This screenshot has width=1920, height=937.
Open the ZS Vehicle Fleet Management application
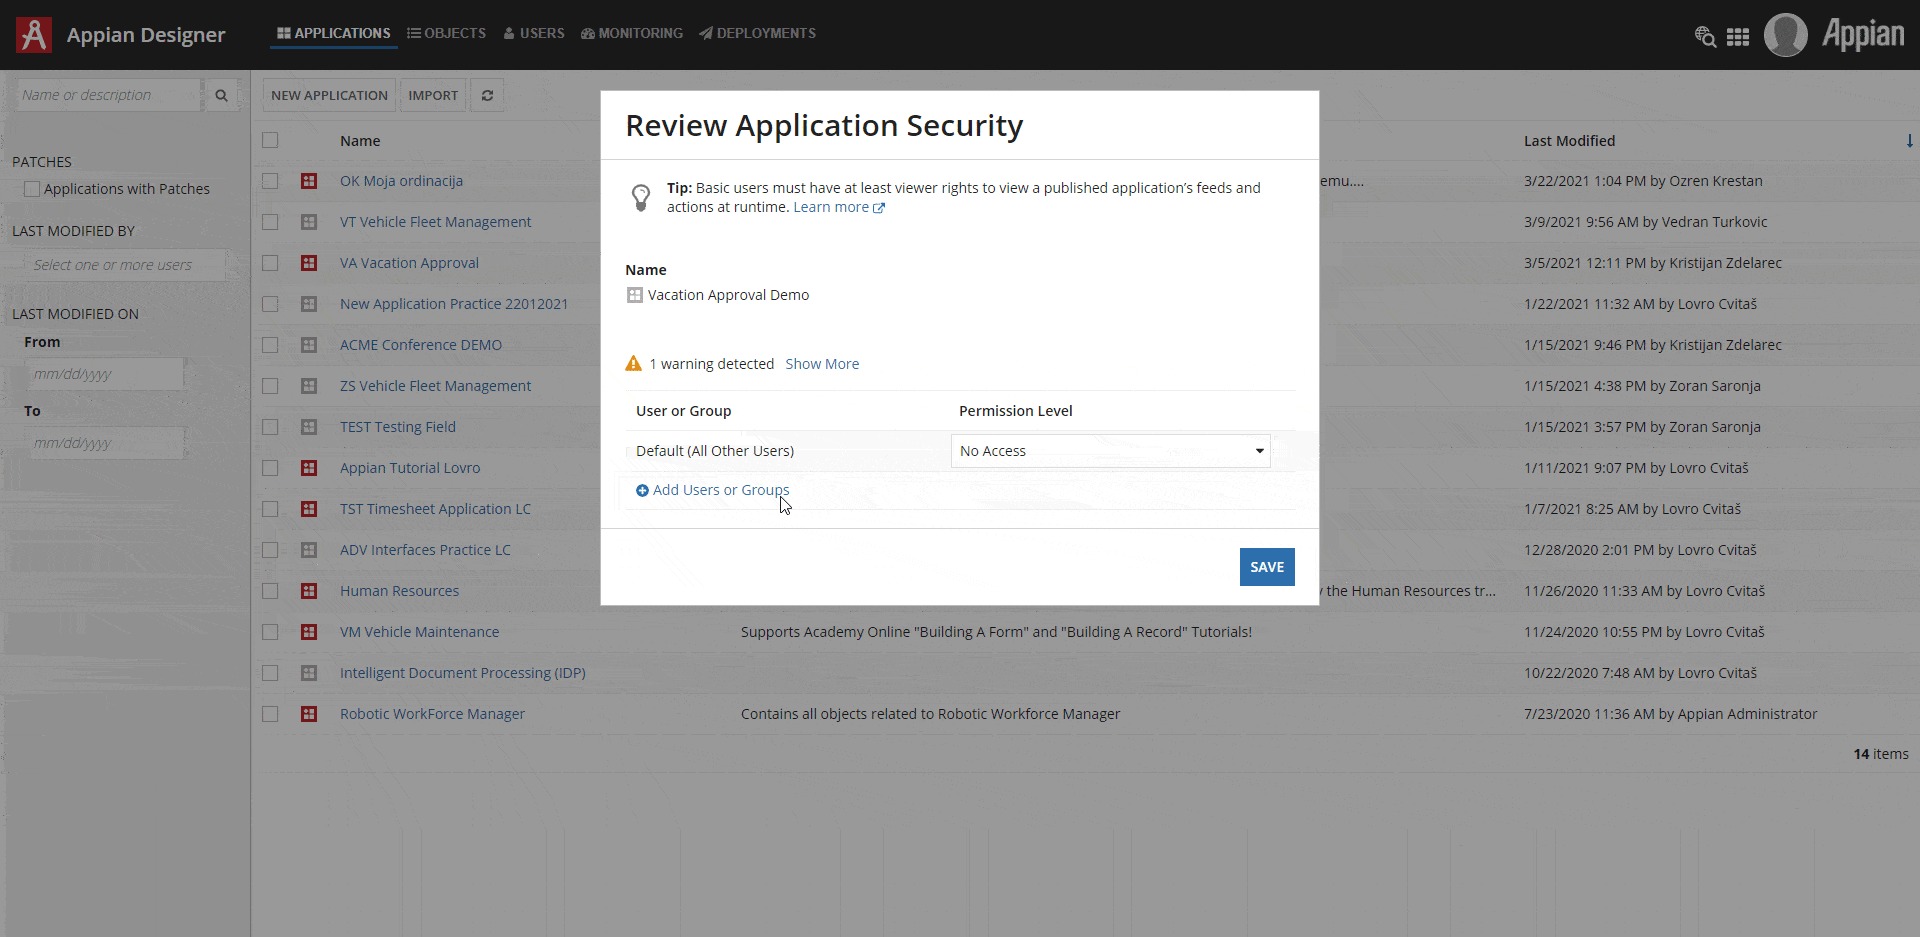point(435,386)
